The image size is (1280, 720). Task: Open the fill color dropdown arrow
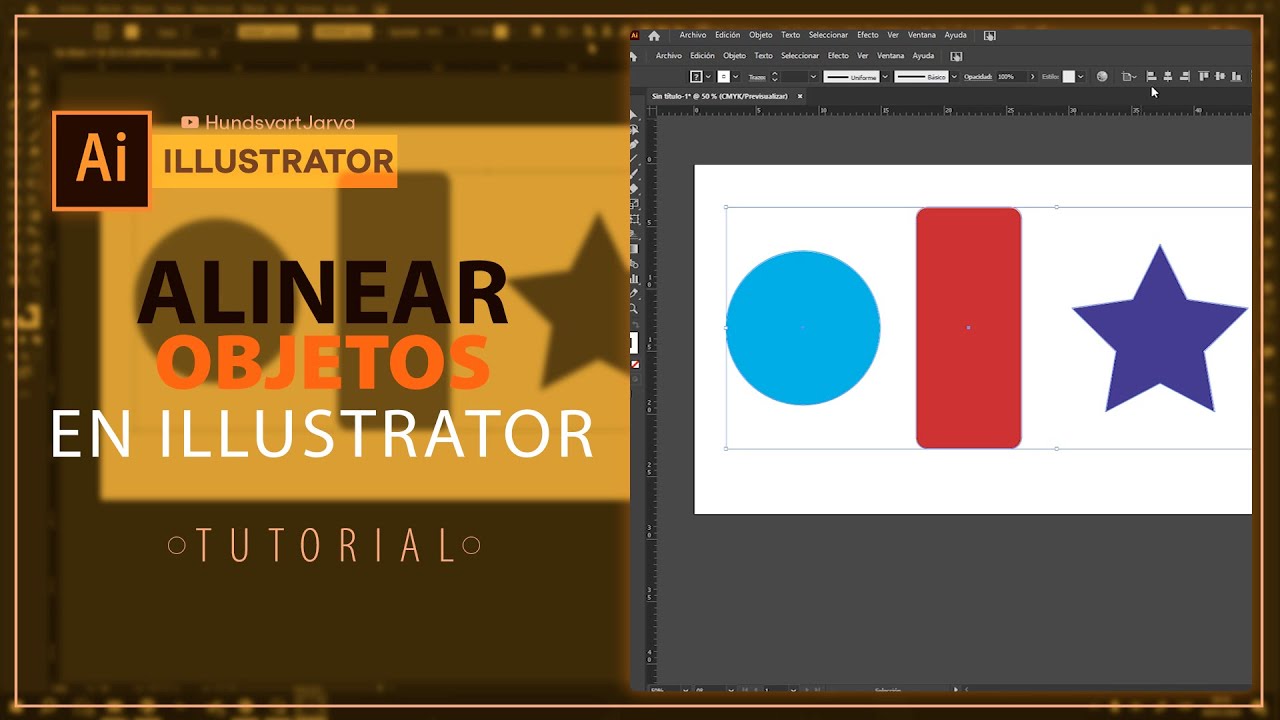coord(708,76)
